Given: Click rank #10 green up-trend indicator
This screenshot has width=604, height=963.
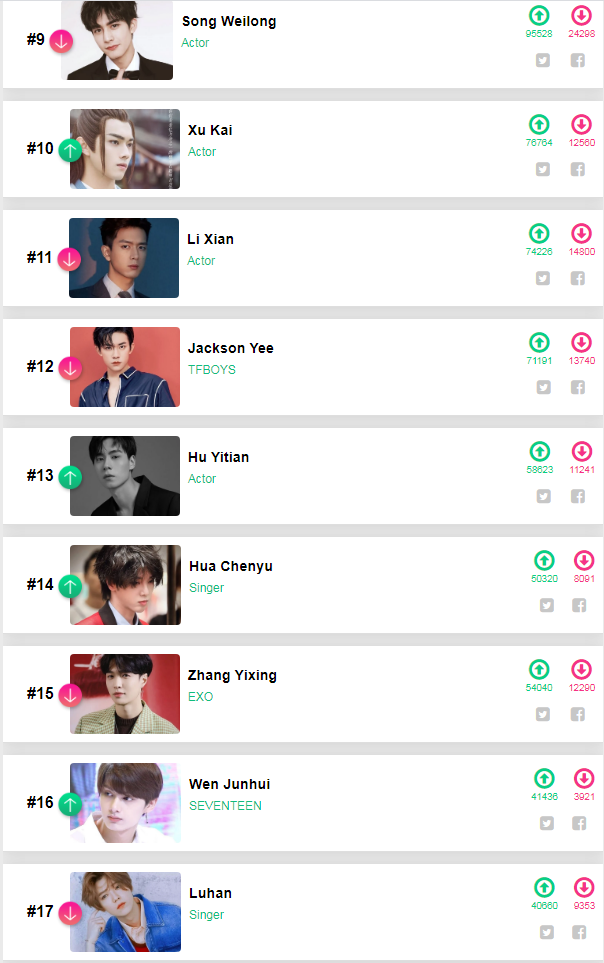Looking at the screenshot, I should click(70, 150).
